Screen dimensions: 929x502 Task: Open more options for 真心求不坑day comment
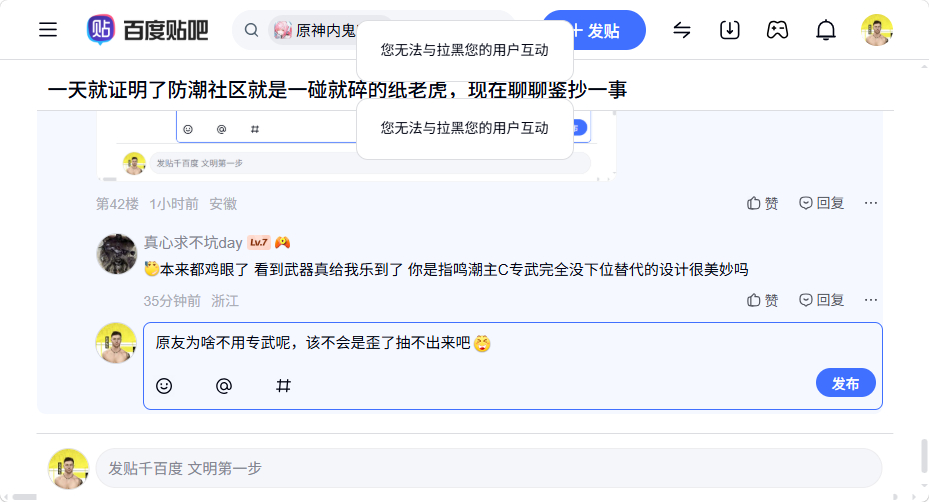point(870,300)
